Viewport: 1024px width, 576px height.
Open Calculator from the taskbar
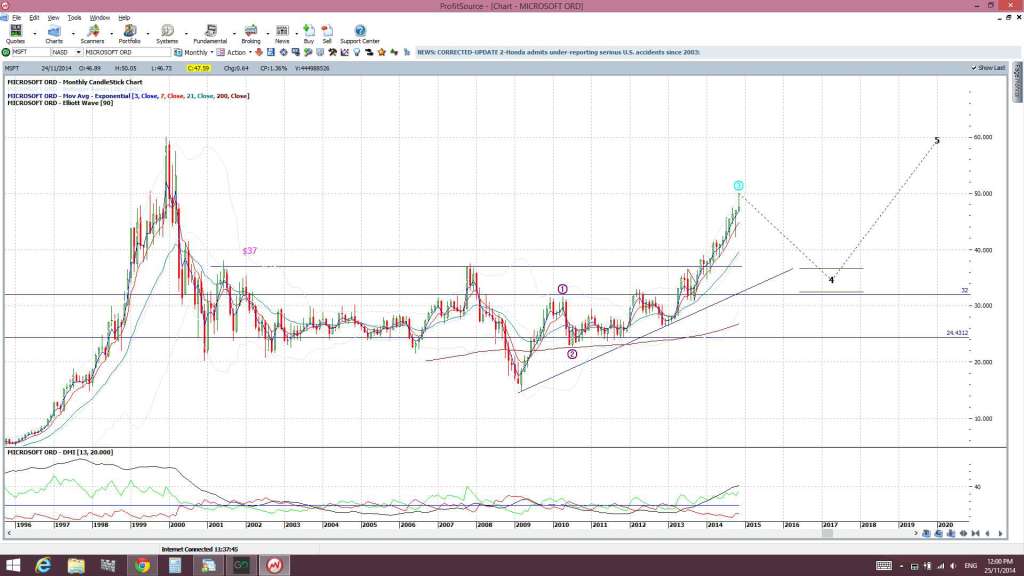(x=175, y=565)
